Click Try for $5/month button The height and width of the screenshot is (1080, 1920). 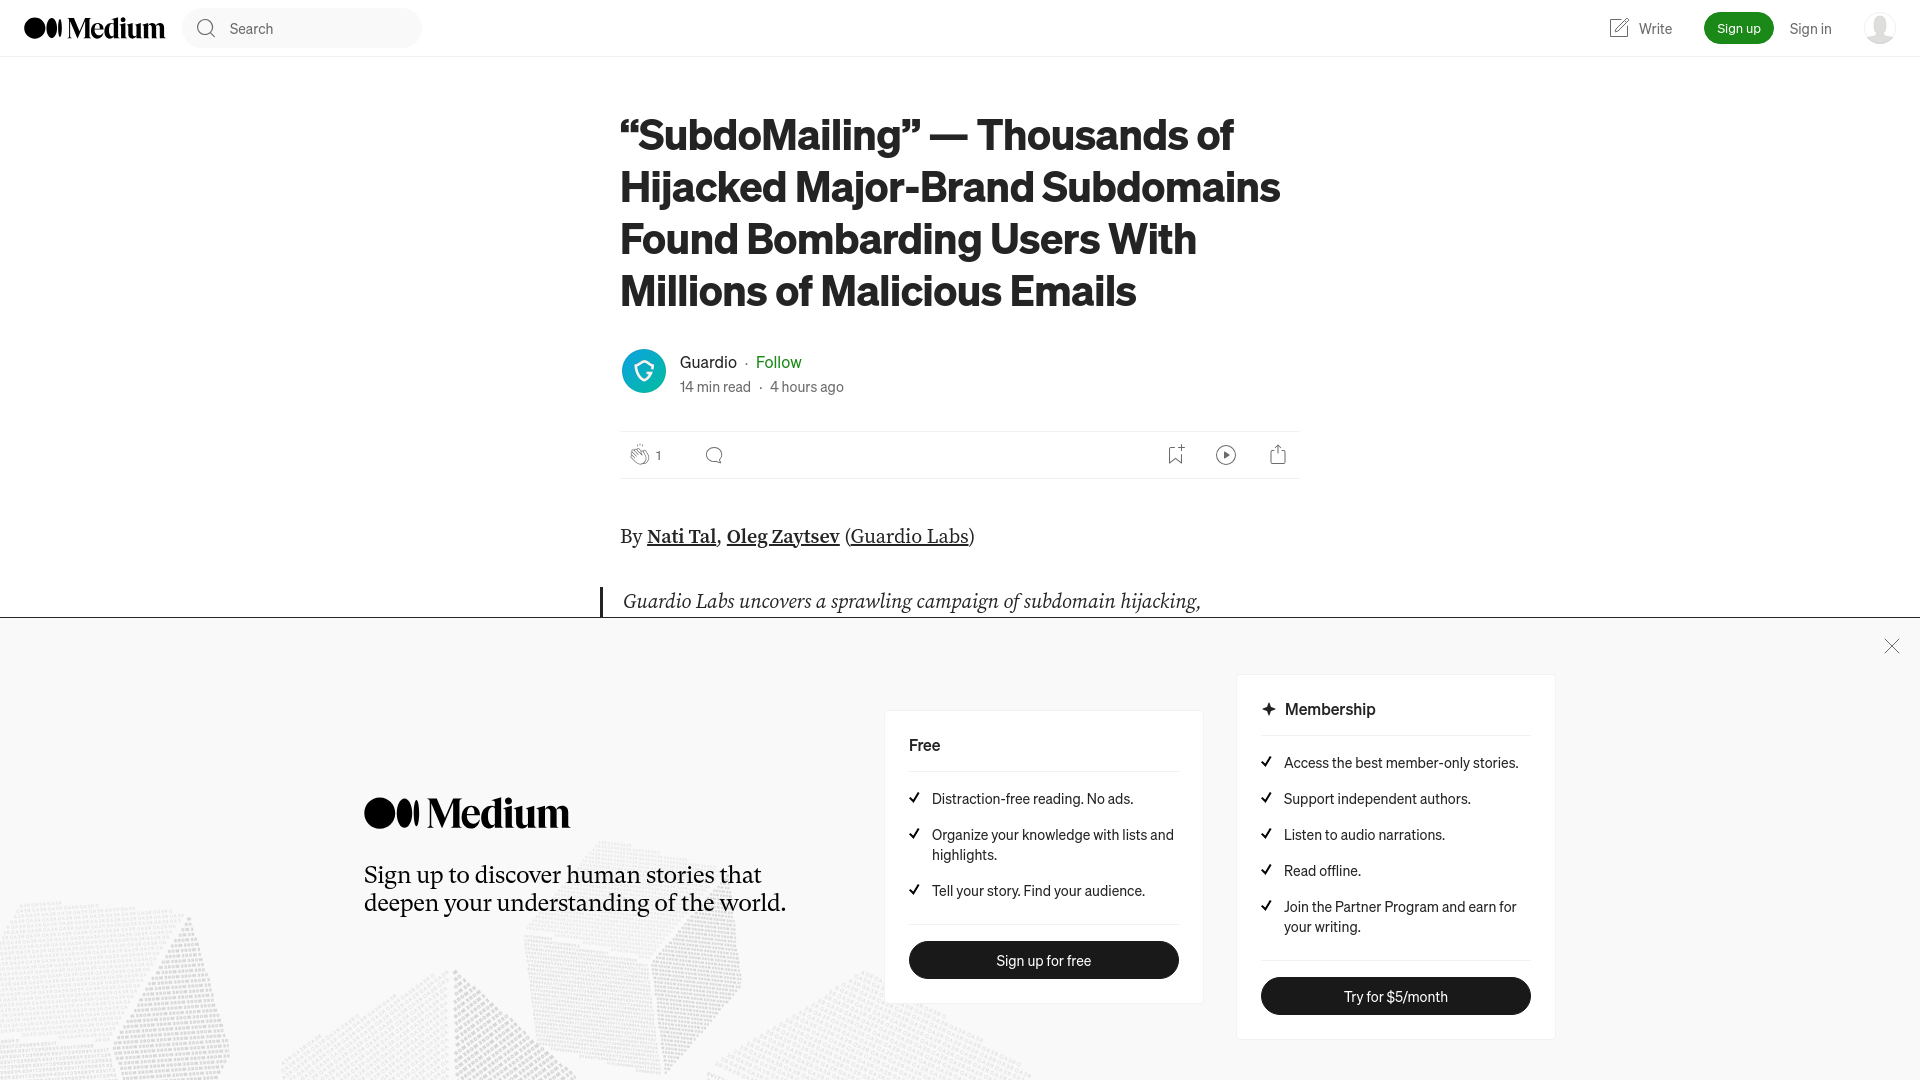[1395, 996]
